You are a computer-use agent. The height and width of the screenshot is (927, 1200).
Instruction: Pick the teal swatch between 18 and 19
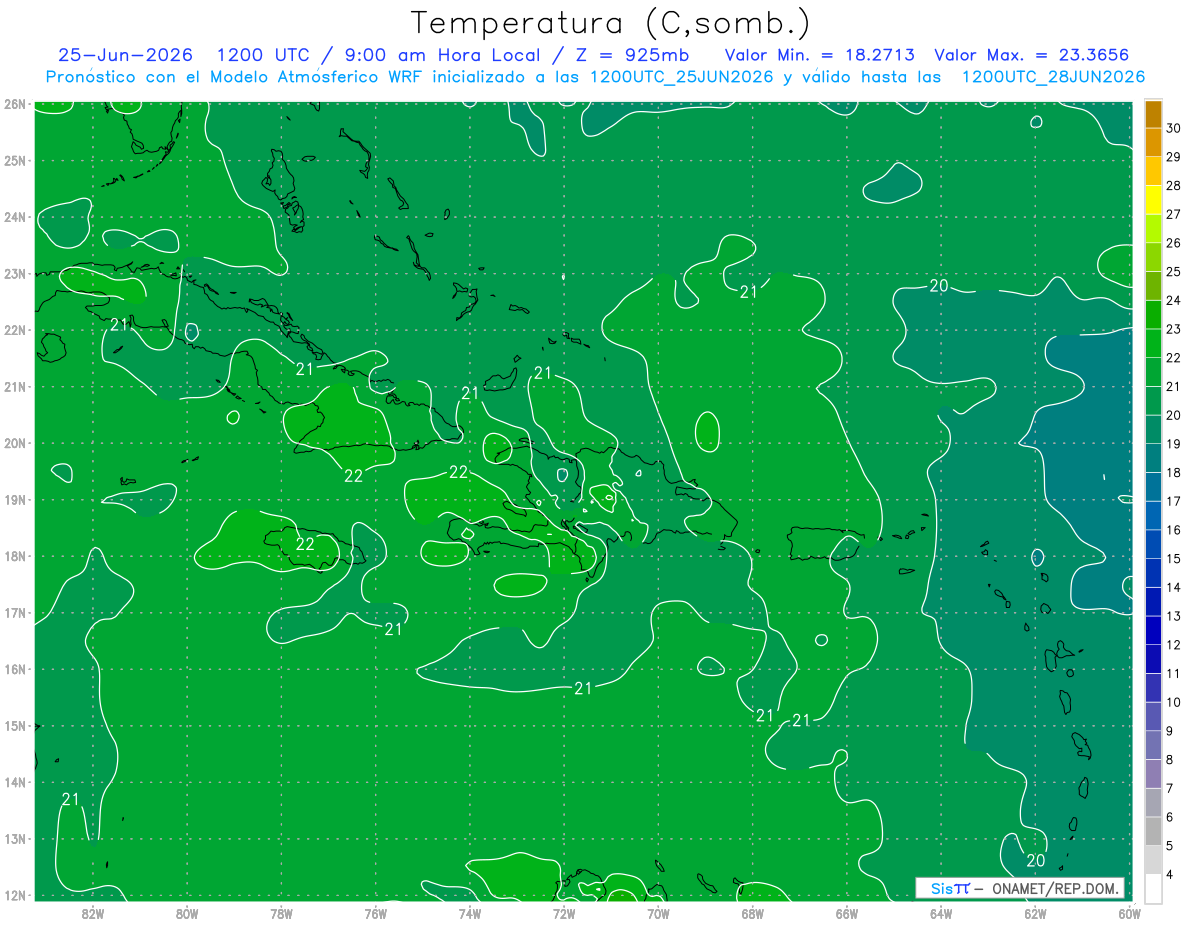coord(1153,458)
